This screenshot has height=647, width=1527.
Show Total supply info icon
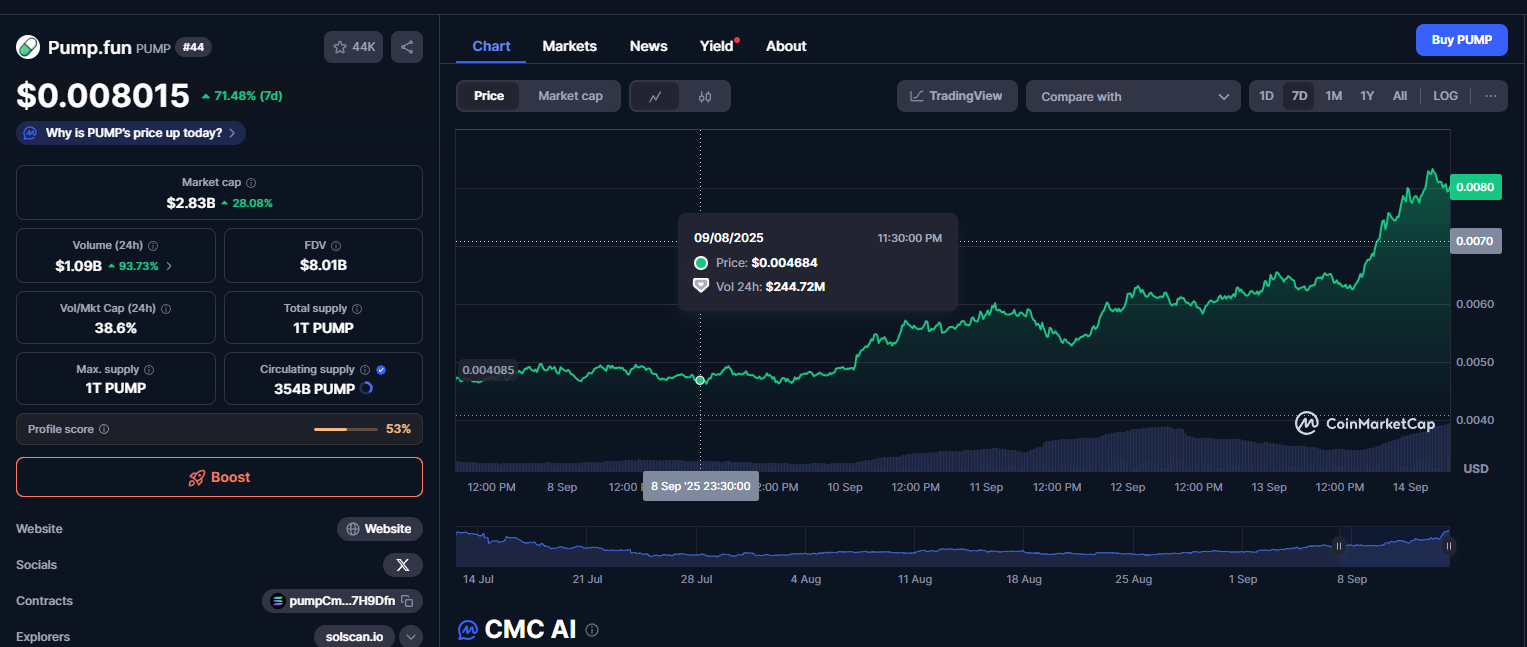(x=357, y=309)
